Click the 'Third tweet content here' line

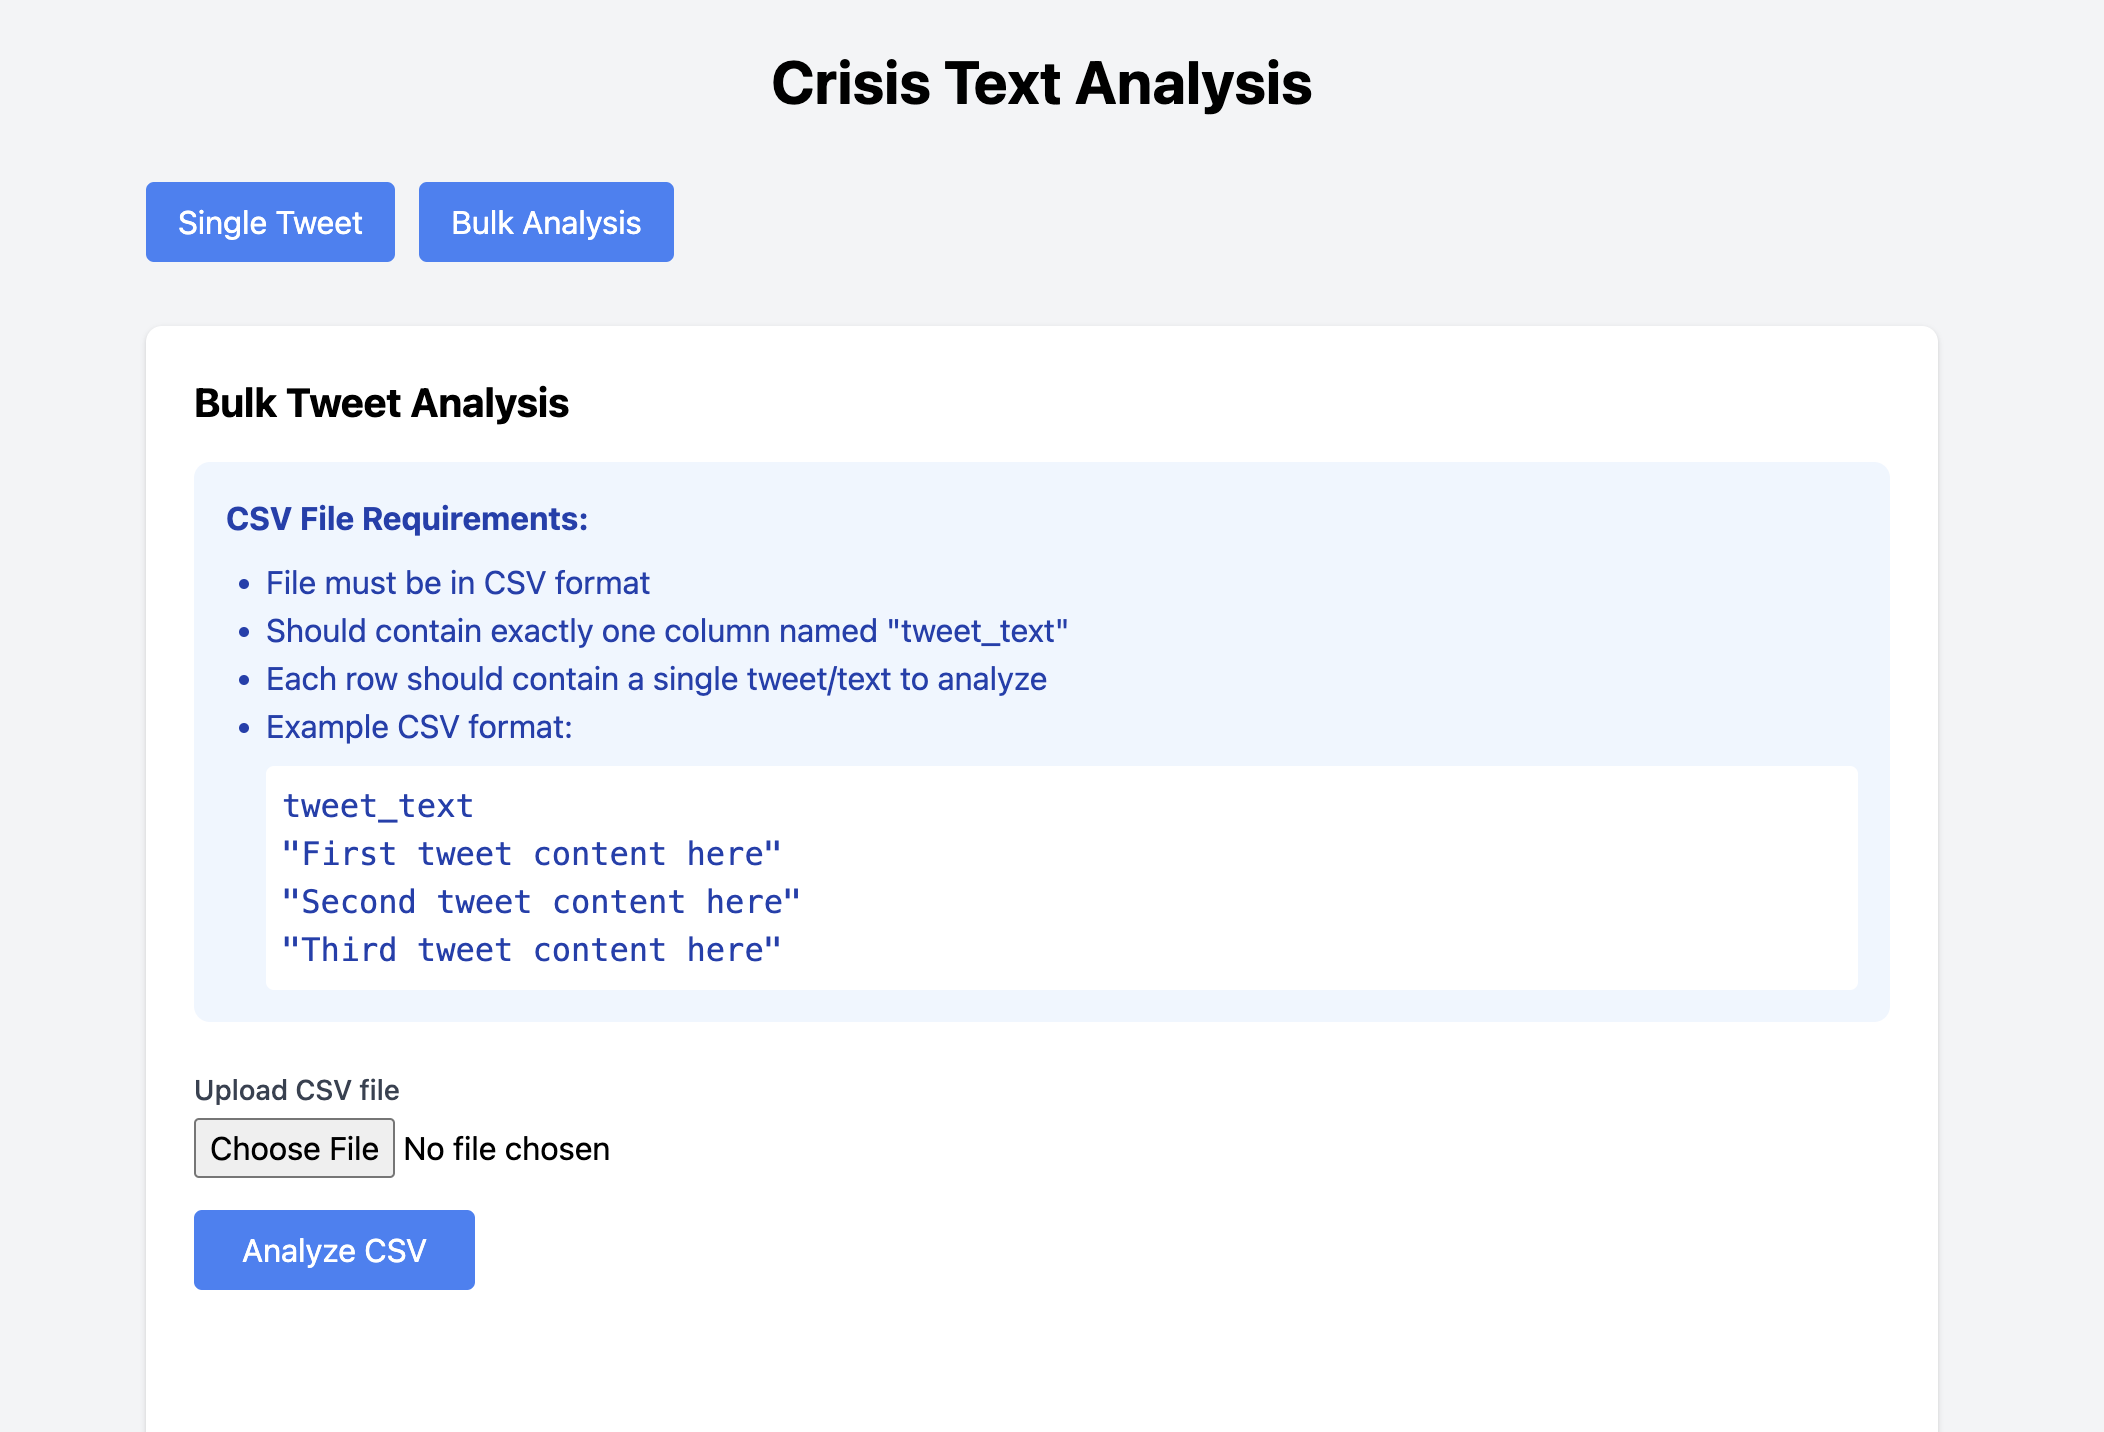tap(531, 950)
